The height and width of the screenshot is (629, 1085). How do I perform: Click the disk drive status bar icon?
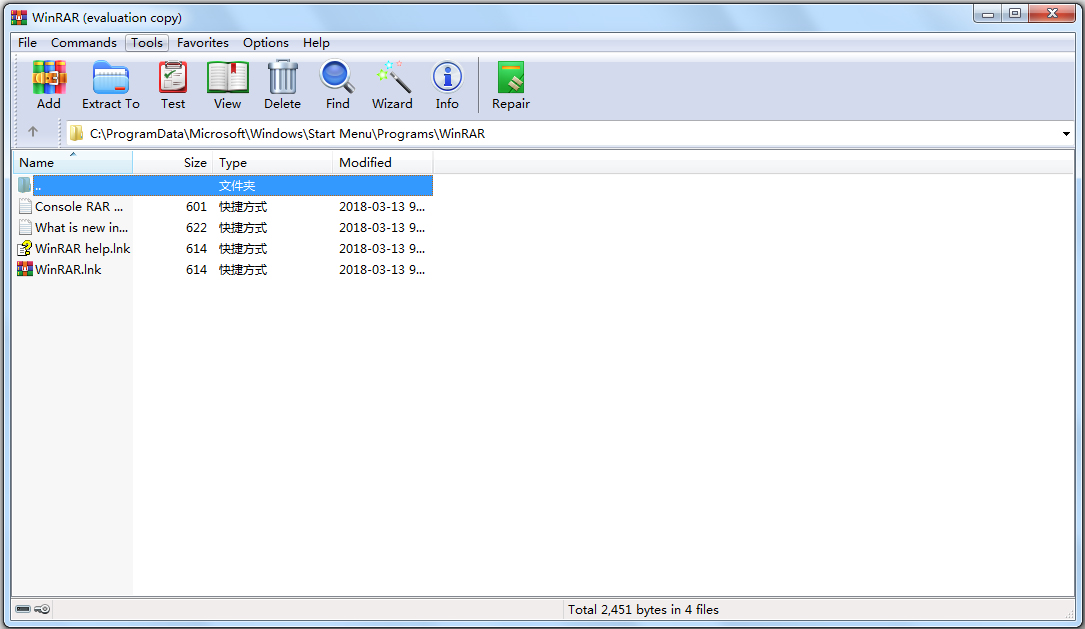point(23,609)
